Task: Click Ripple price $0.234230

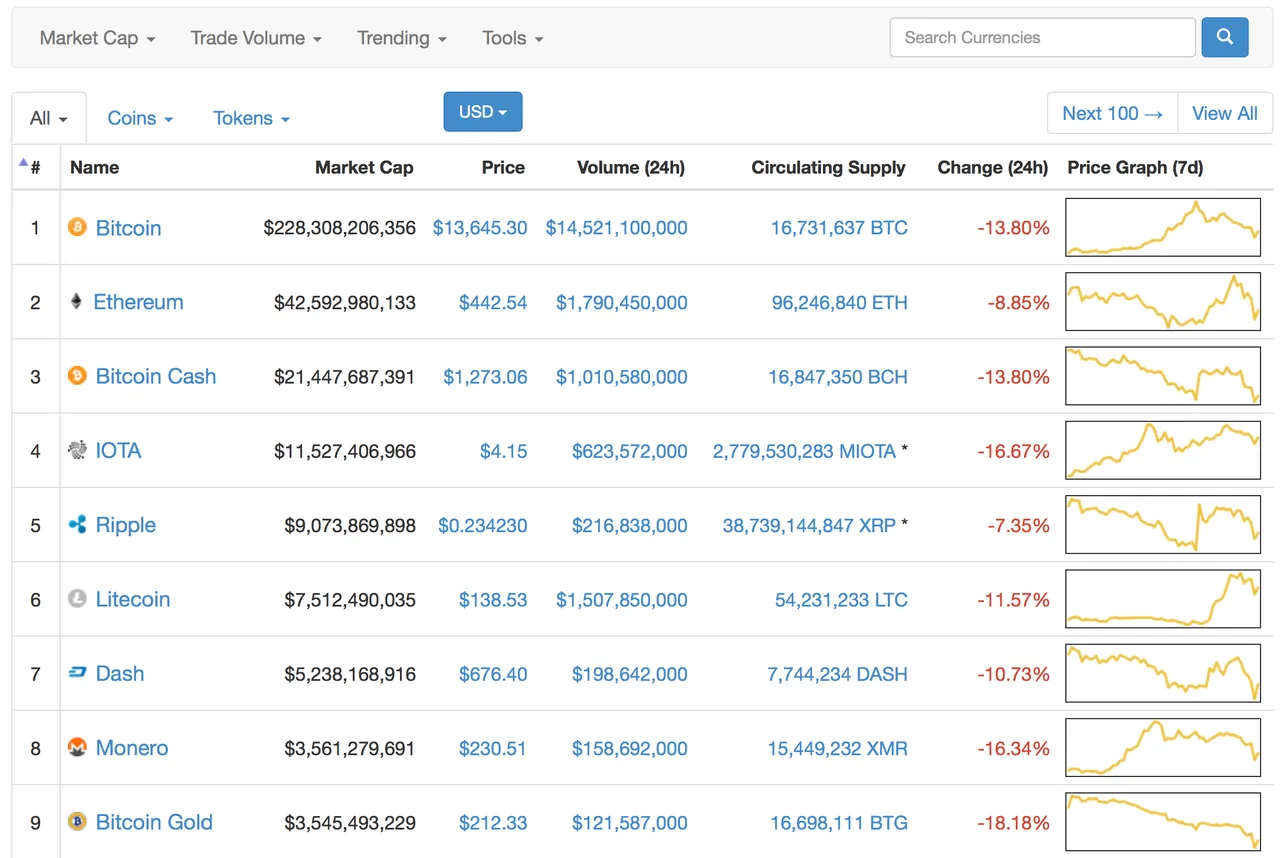Action: [x=483, y=525]
